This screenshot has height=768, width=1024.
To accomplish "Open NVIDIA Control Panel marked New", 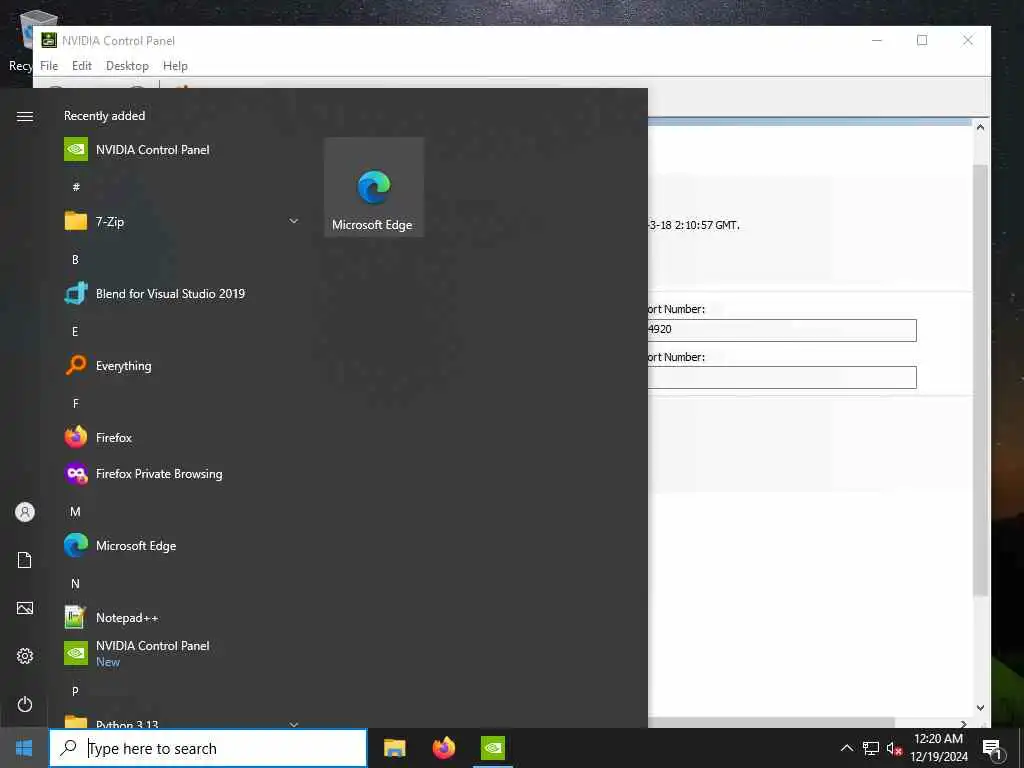I will [x=183, y=653].
